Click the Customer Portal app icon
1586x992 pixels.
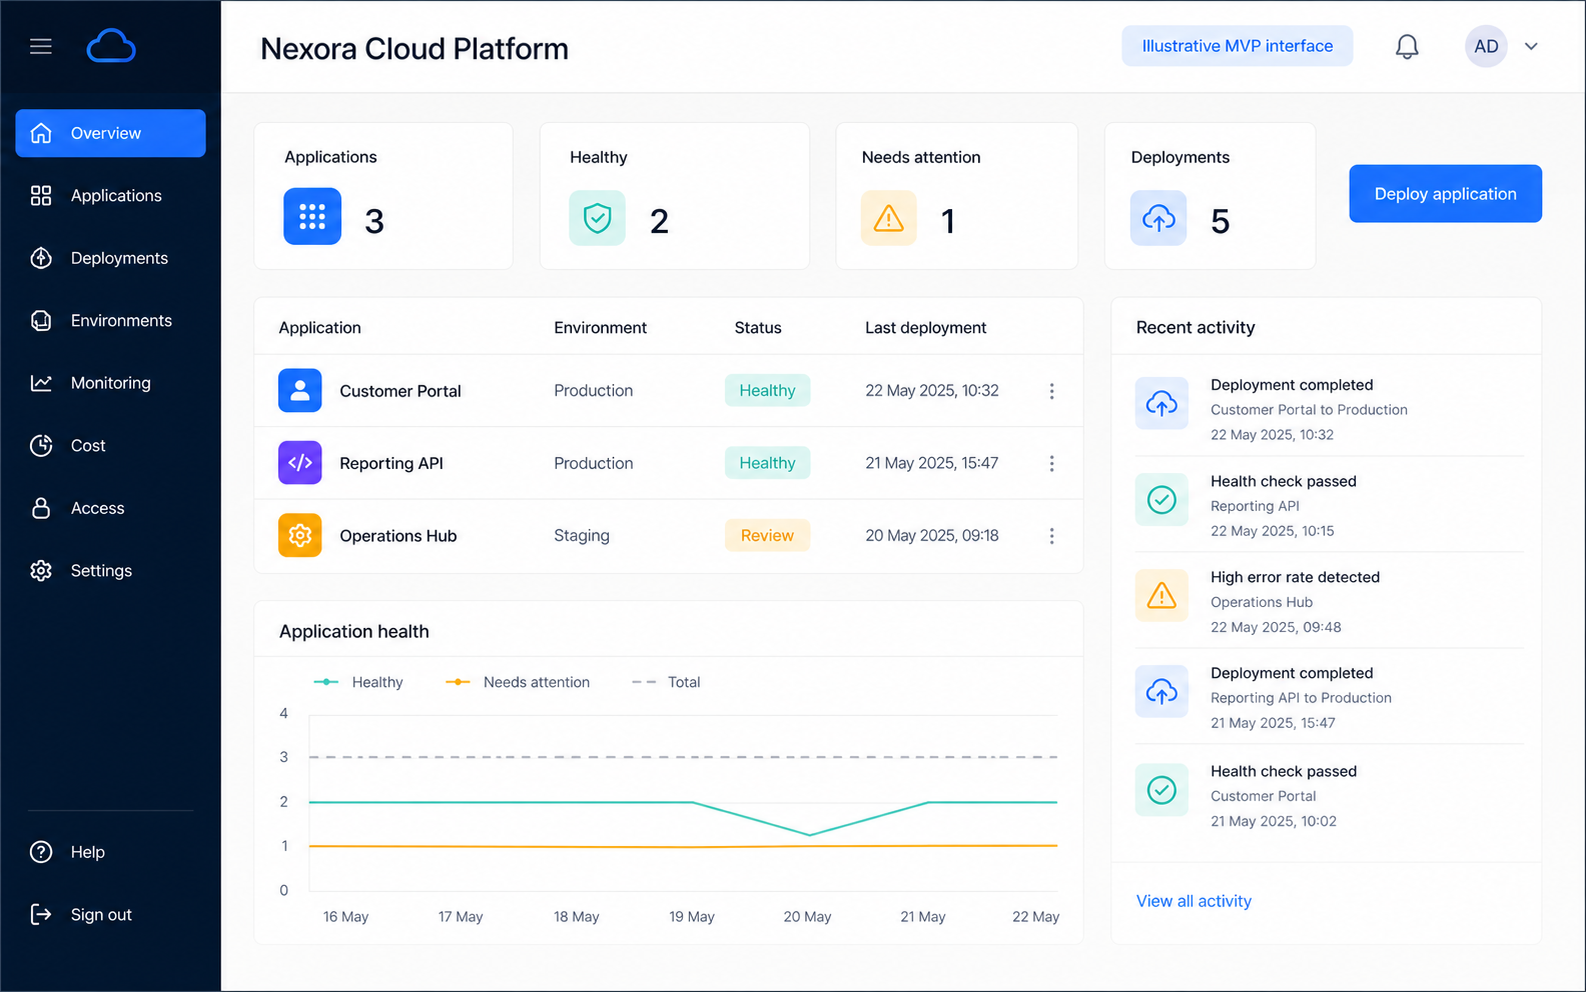(300, 391)
